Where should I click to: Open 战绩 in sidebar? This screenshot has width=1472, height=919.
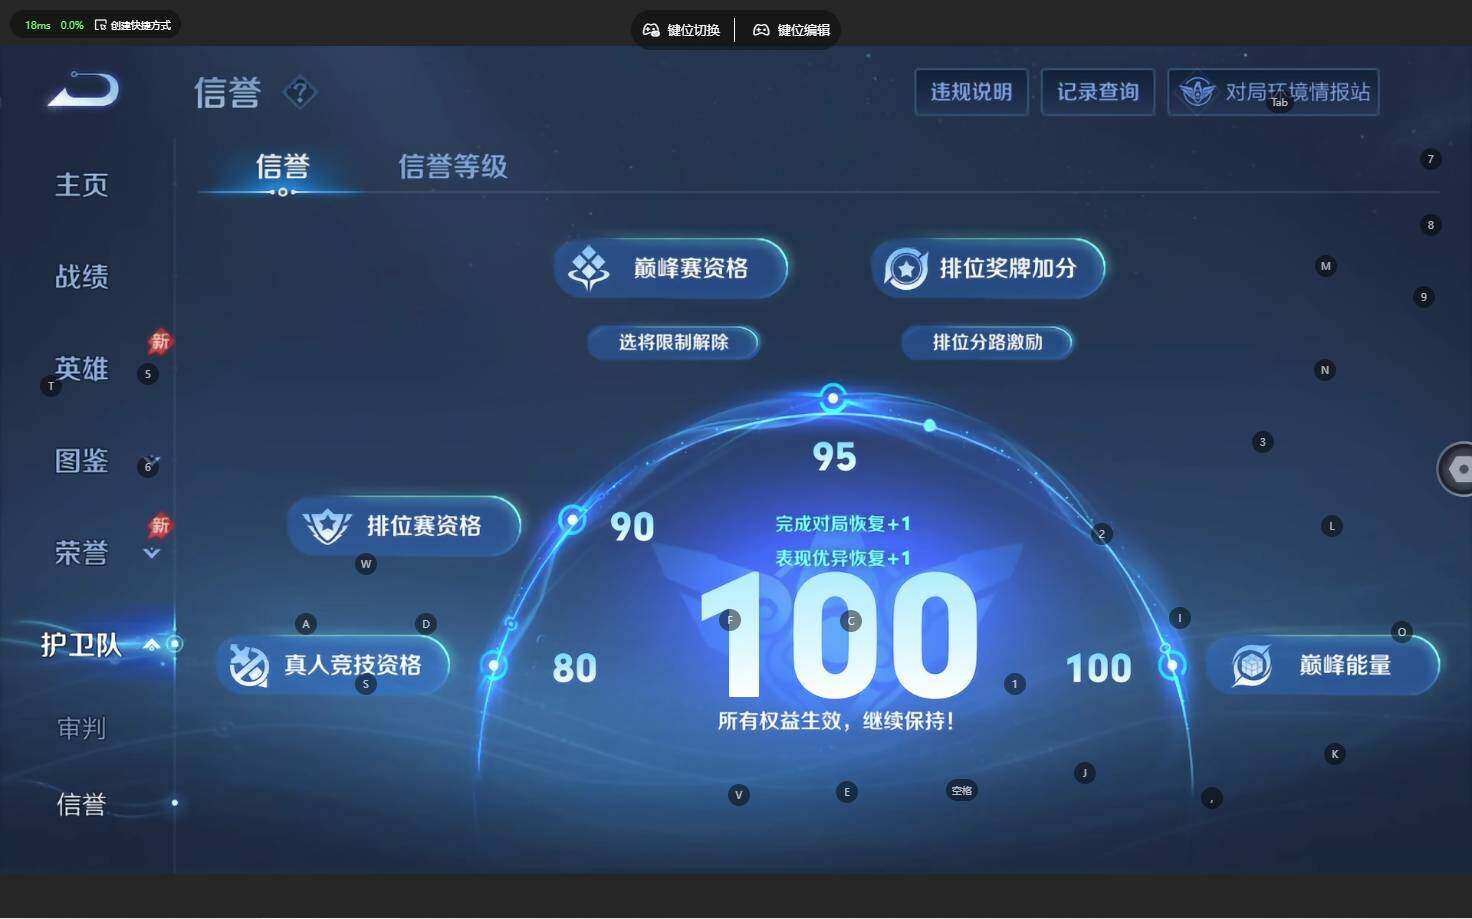click(x=81, y=277)
